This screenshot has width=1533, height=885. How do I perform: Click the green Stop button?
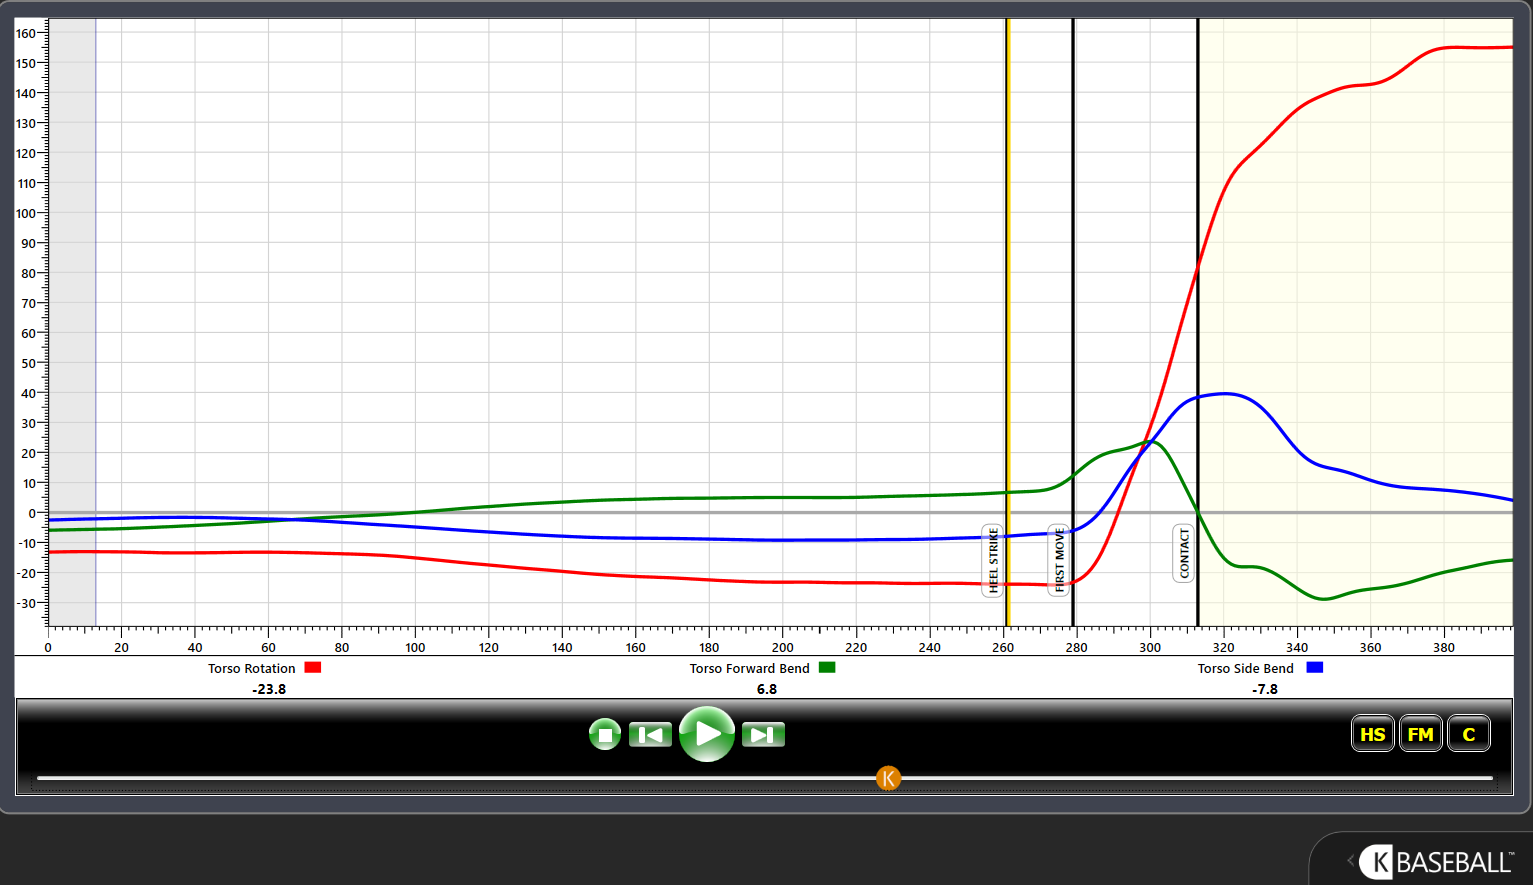(x=605, y=735)
